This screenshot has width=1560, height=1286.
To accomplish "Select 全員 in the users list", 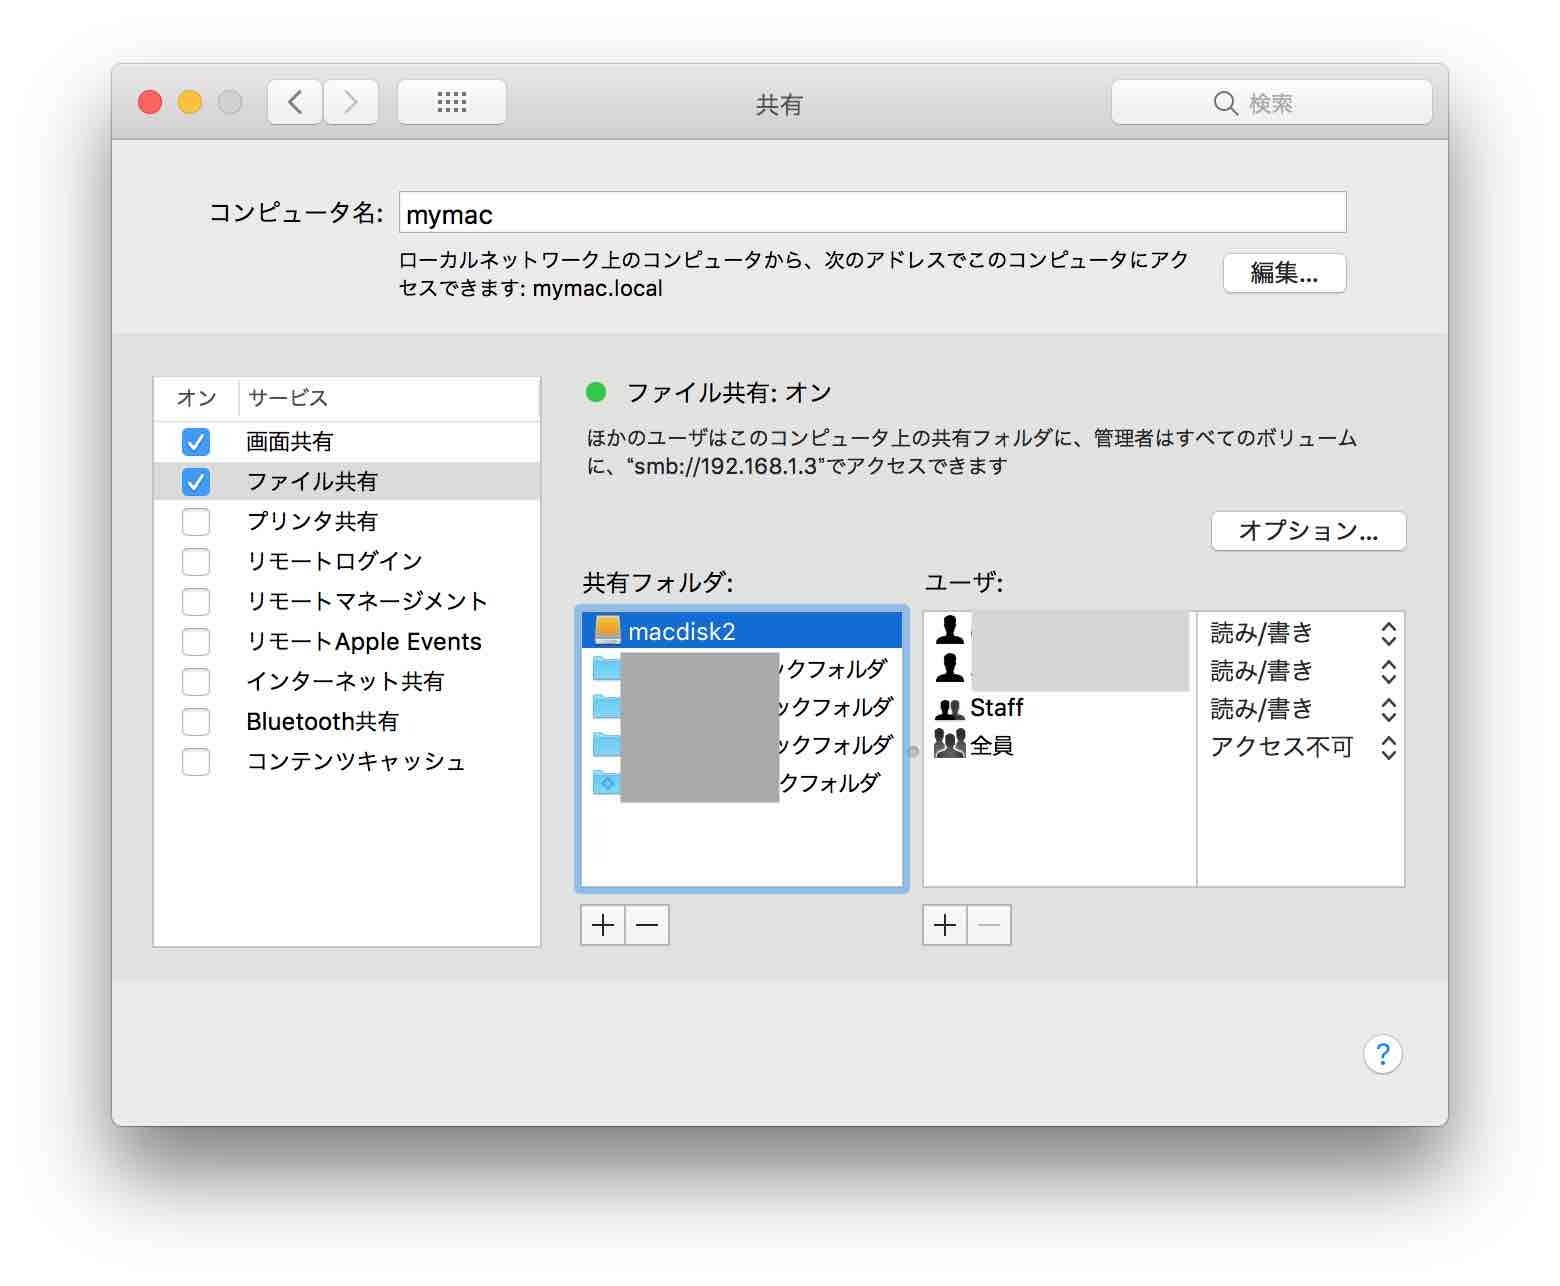I will (1060, 745).
